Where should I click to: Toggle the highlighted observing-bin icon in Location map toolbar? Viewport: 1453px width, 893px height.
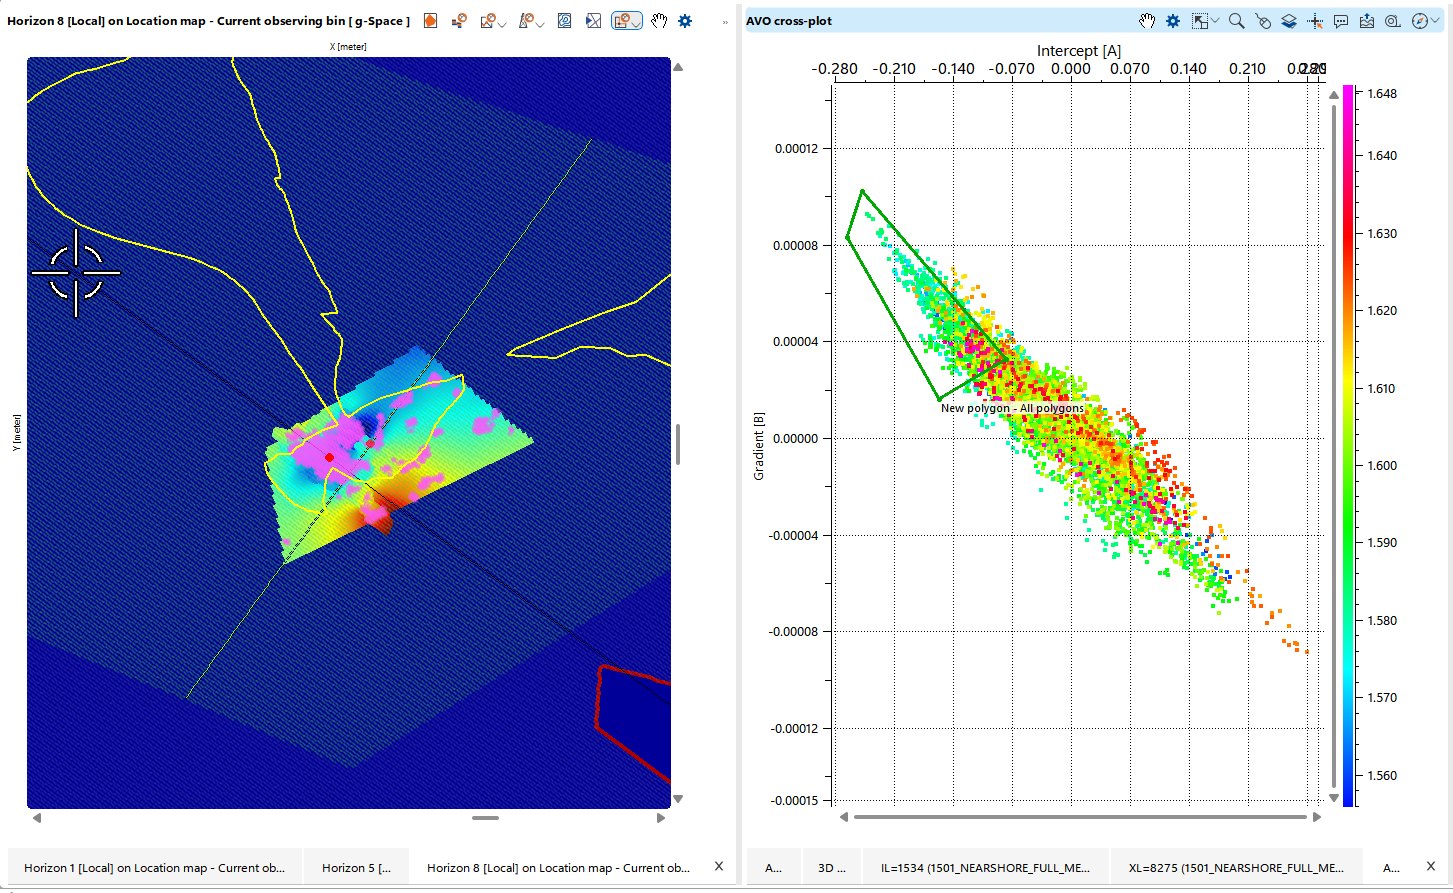click(622, 20)
